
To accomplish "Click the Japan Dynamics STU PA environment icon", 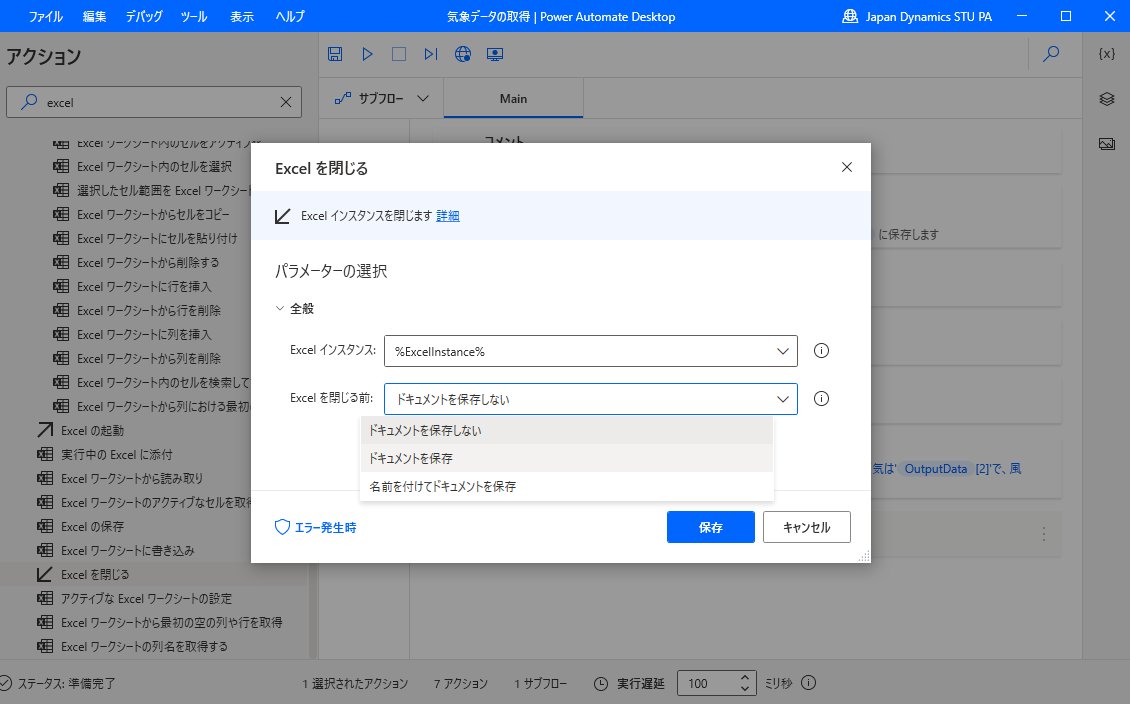I will [850, 16].
